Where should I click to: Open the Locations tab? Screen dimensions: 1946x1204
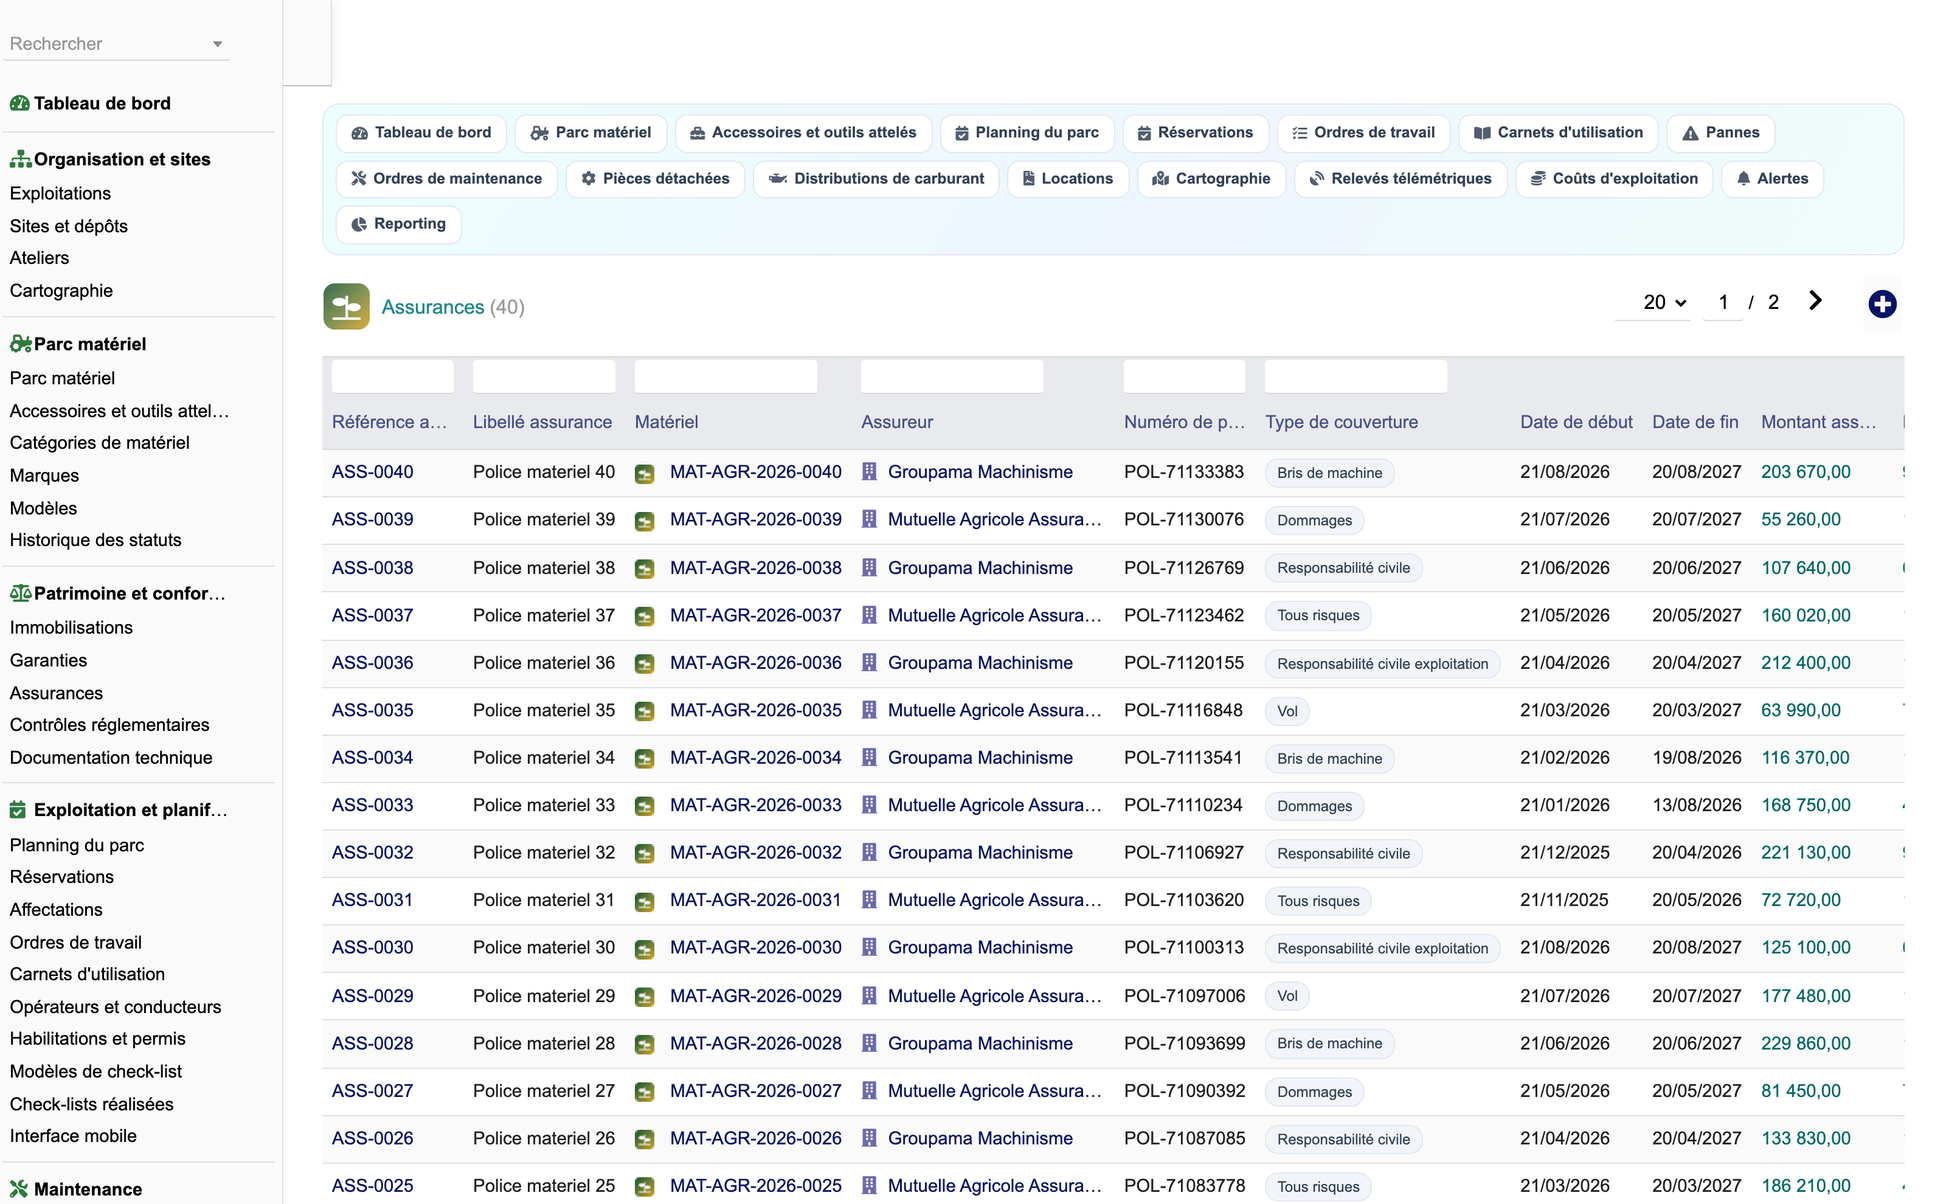(1067, 179)
